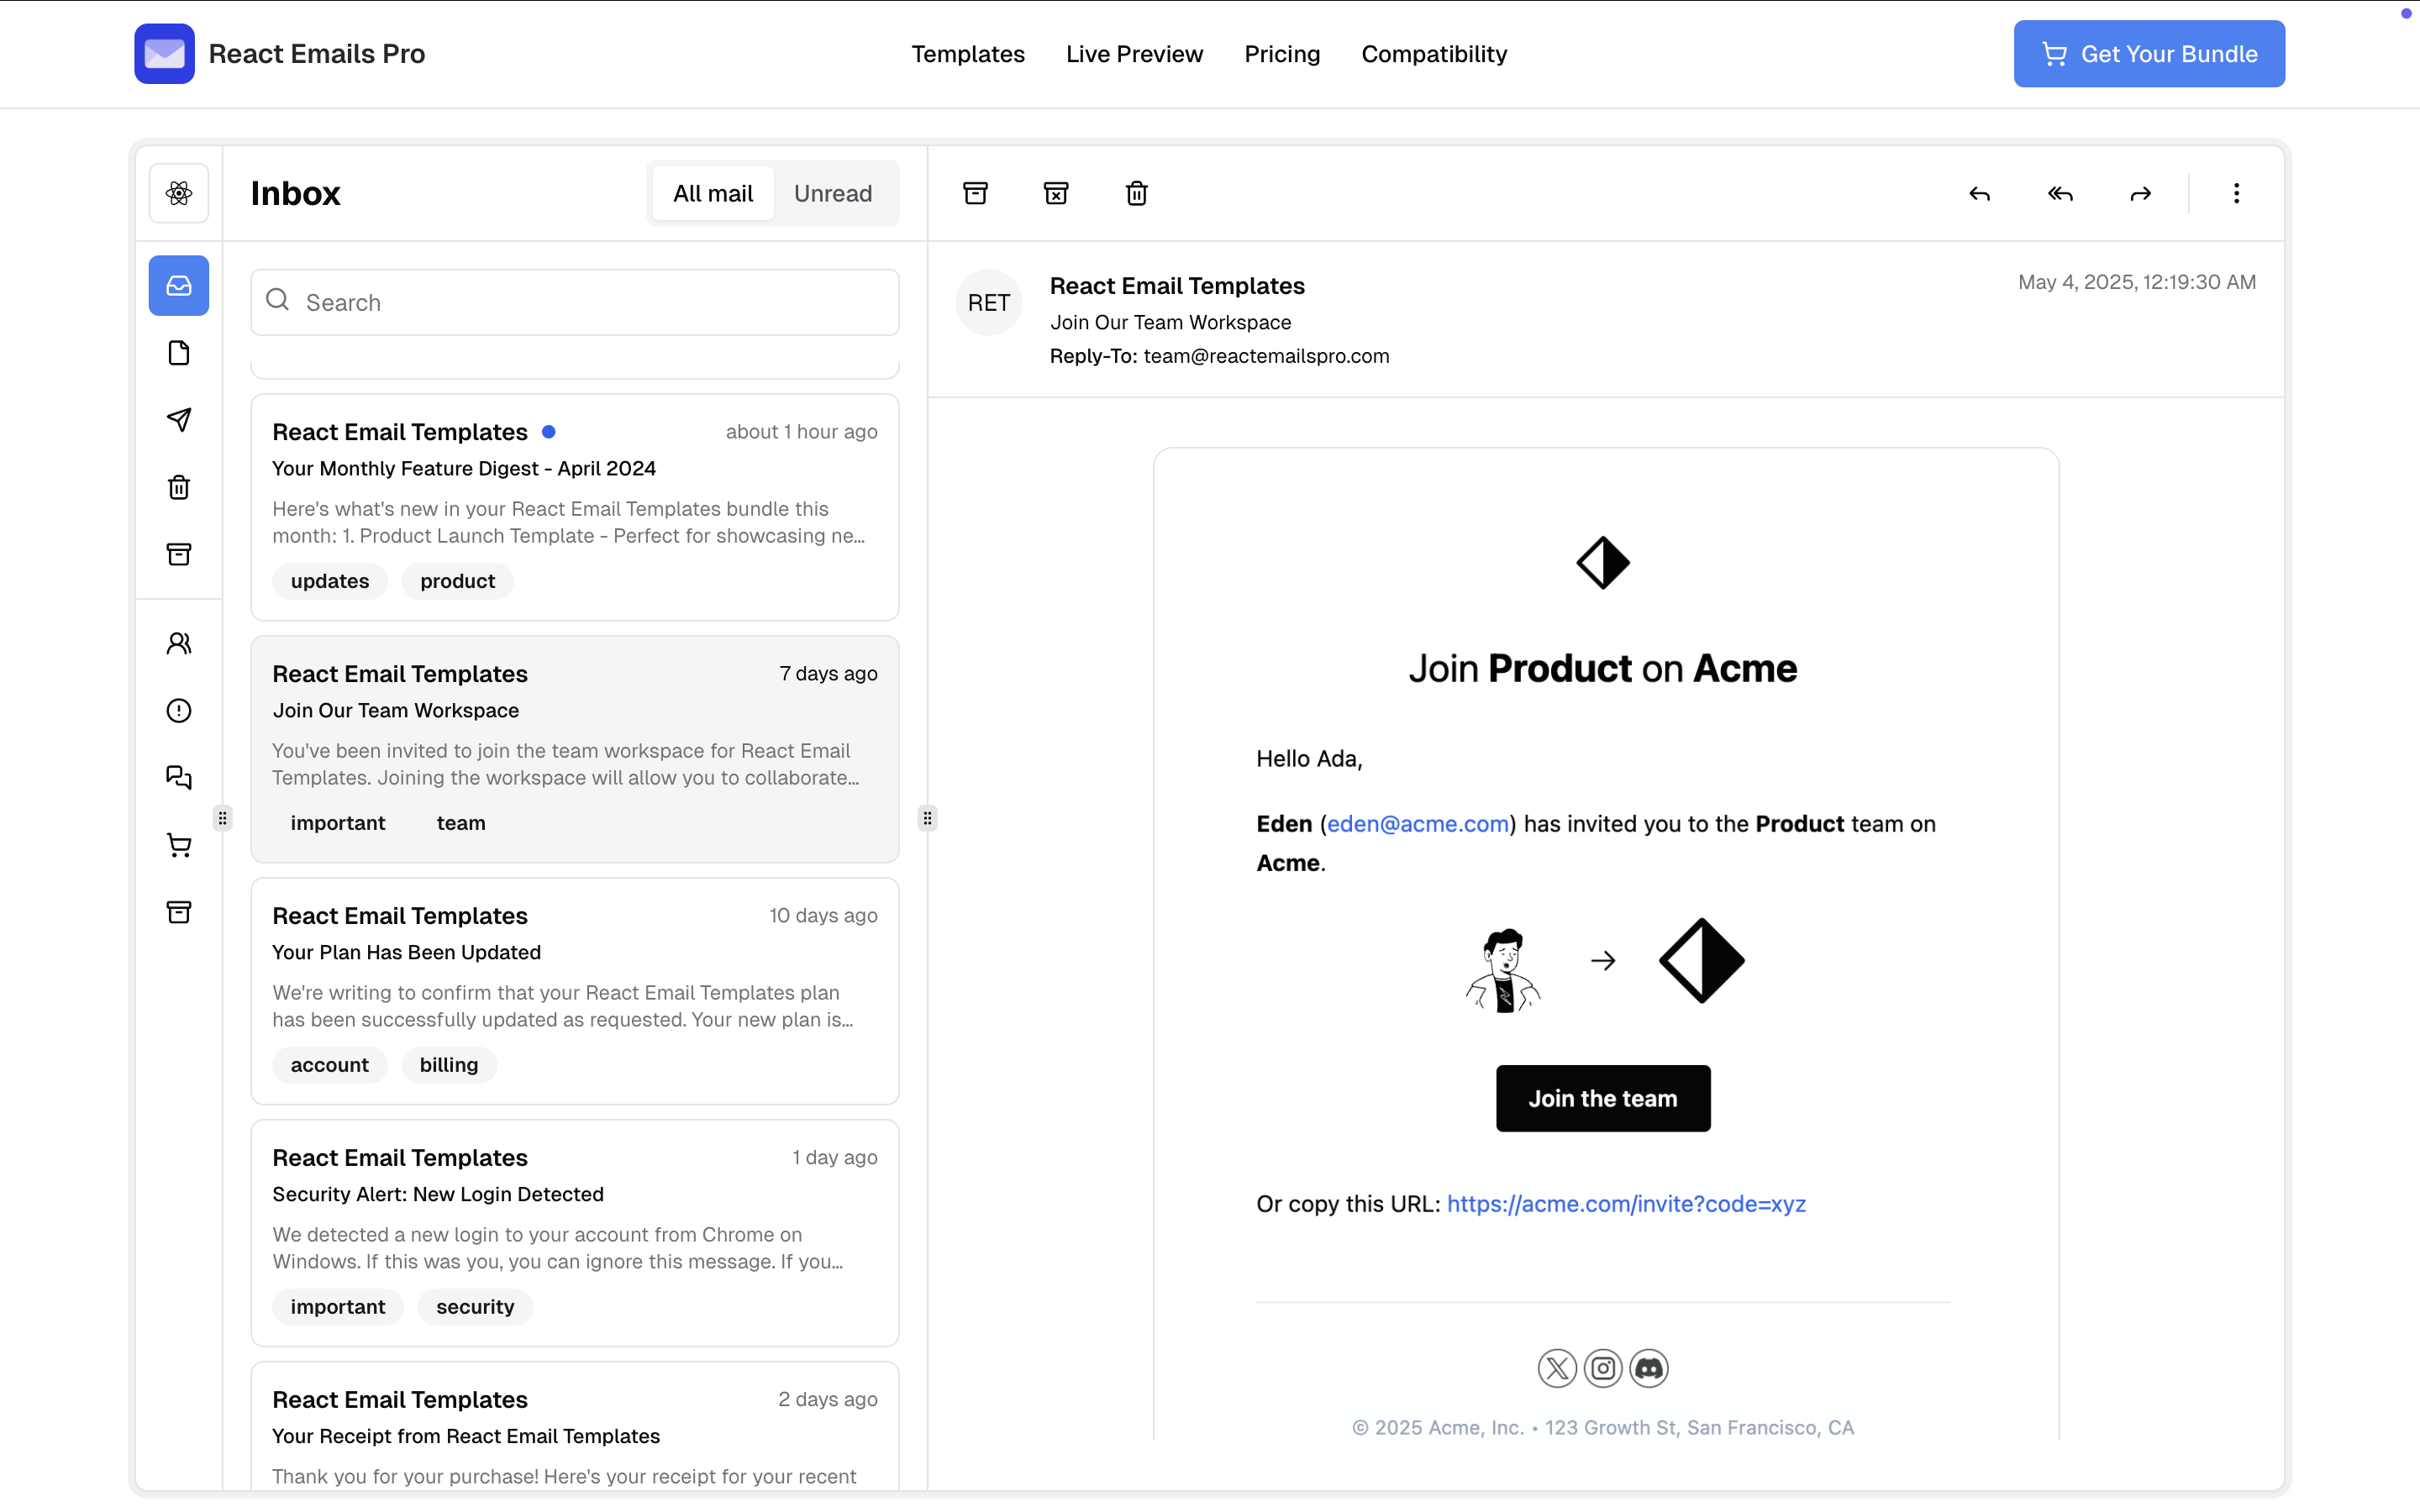Open the eden@acme.com email link
Screen dimensions: 2420x1512
coord(1418,824)
